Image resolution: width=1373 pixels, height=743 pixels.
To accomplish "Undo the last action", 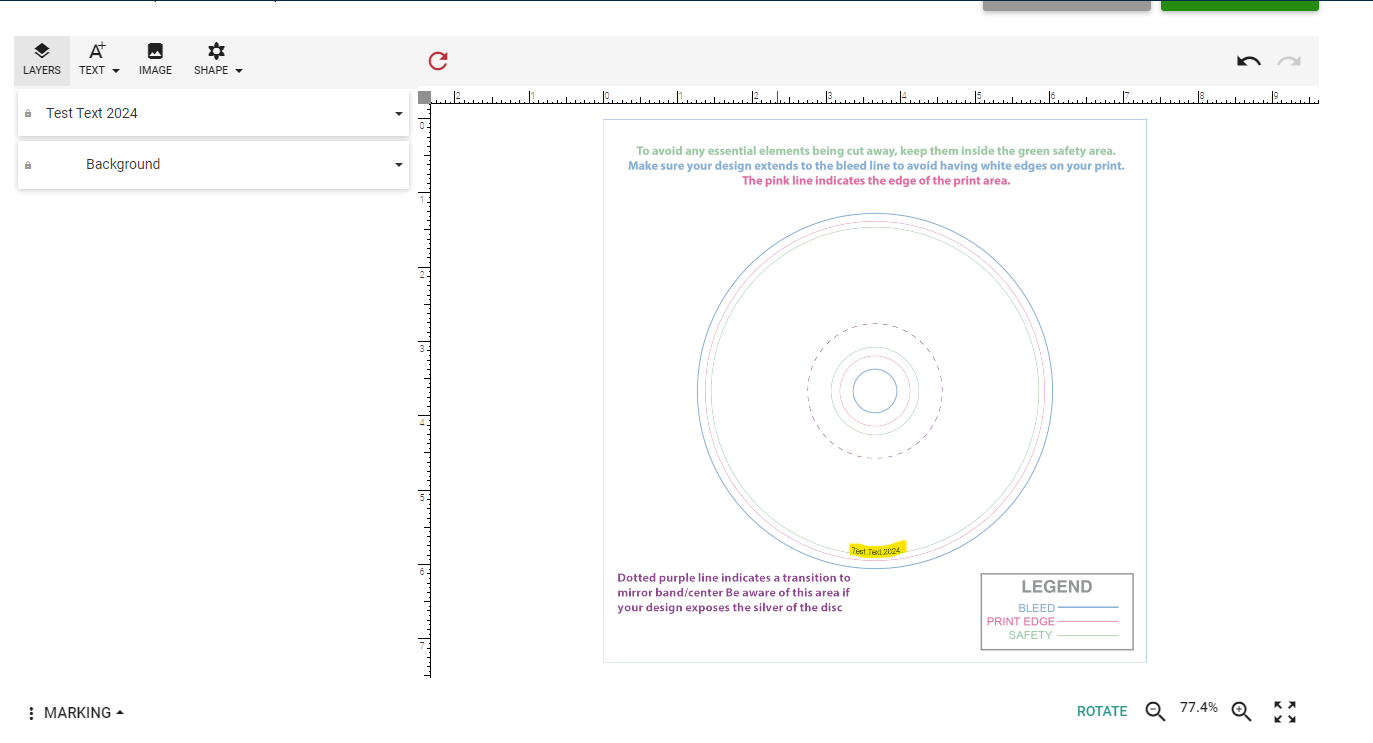I will click(x=1249, y=61).
